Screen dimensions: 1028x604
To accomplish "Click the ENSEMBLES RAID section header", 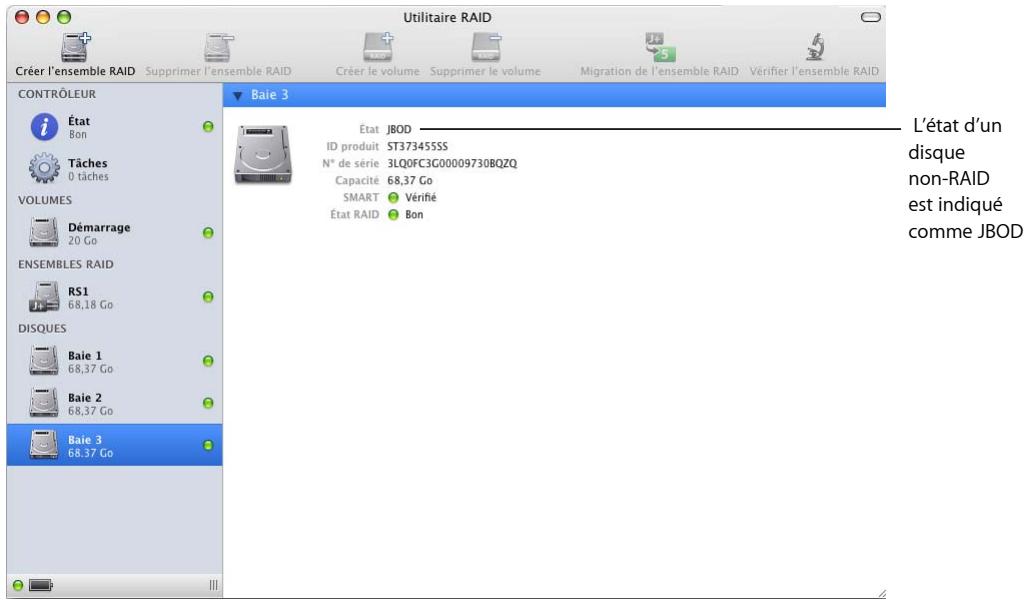I will pyautogui.click(x=66, y=264).
